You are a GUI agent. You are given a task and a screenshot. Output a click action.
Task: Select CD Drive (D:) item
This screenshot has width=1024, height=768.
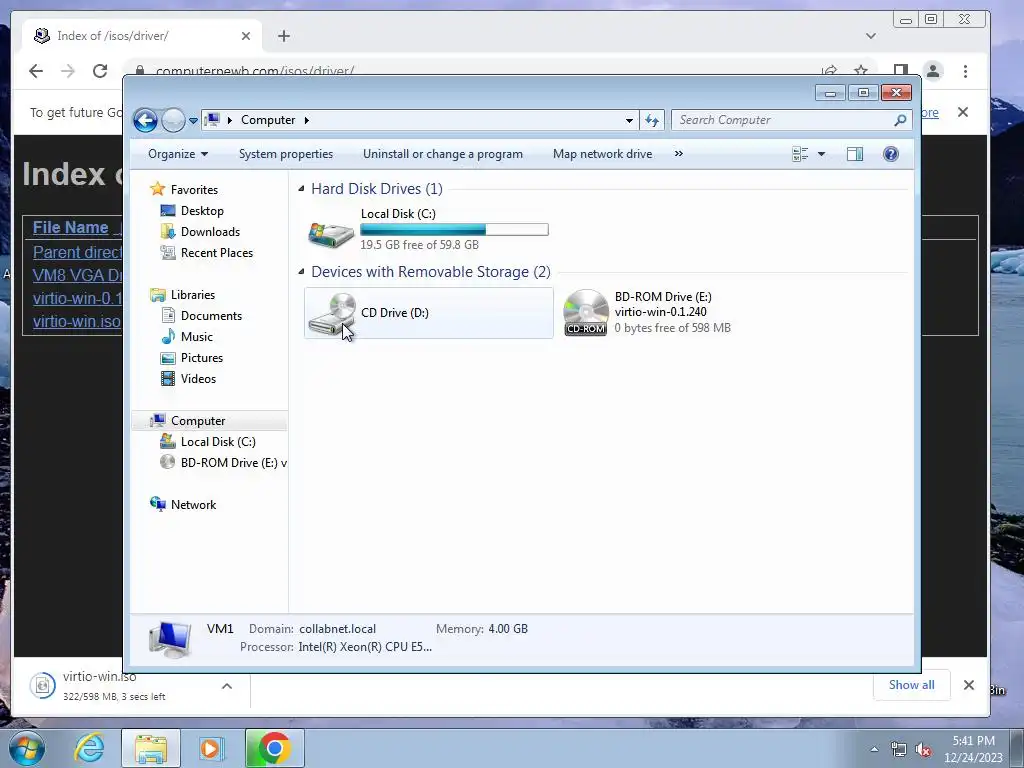pos(428,313)
